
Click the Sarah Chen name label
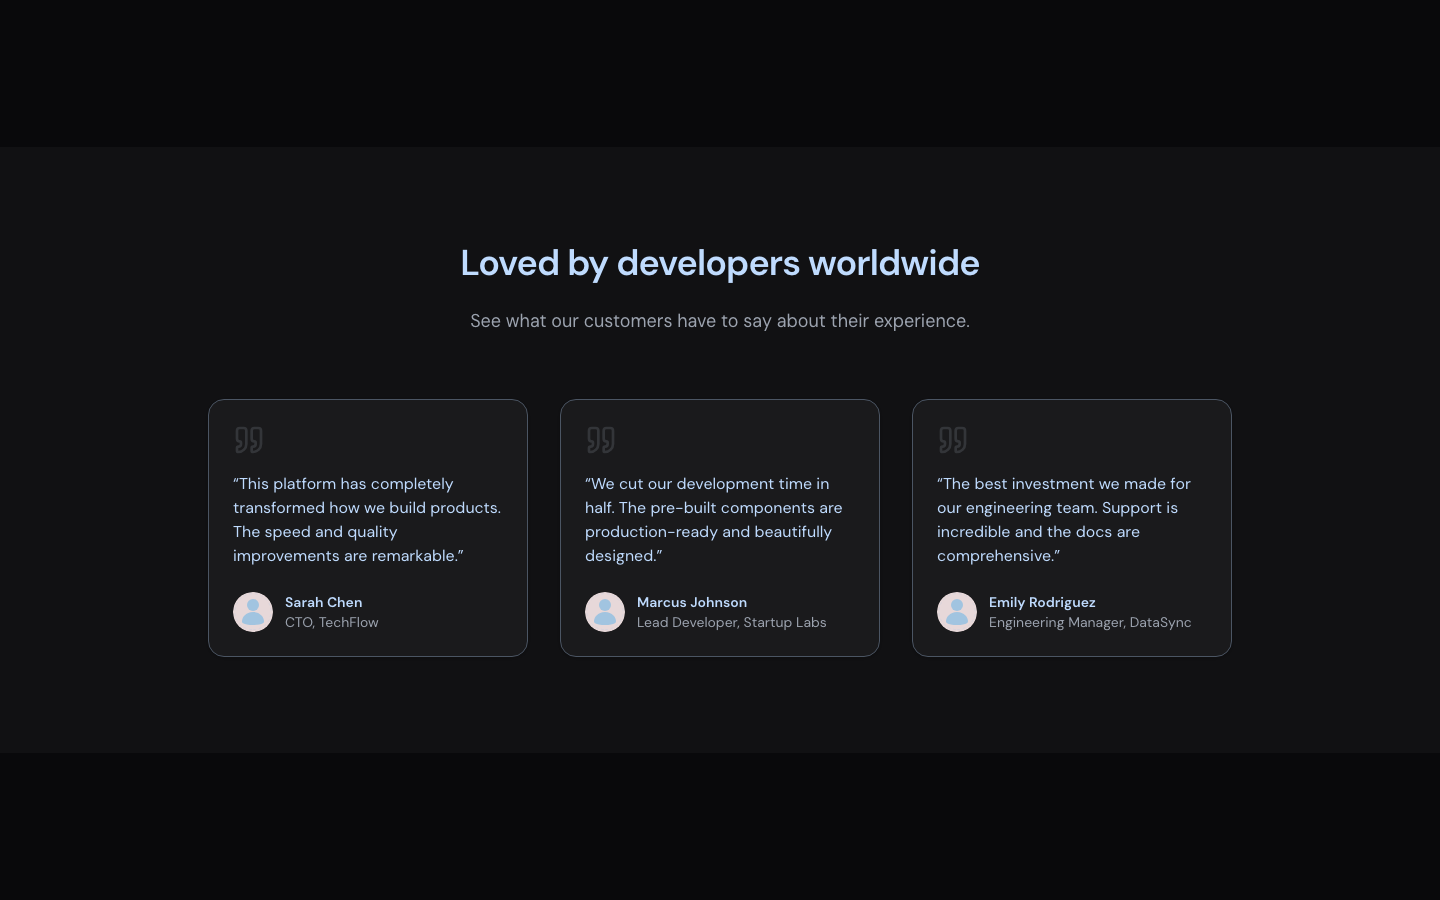[x=323, y=602]
